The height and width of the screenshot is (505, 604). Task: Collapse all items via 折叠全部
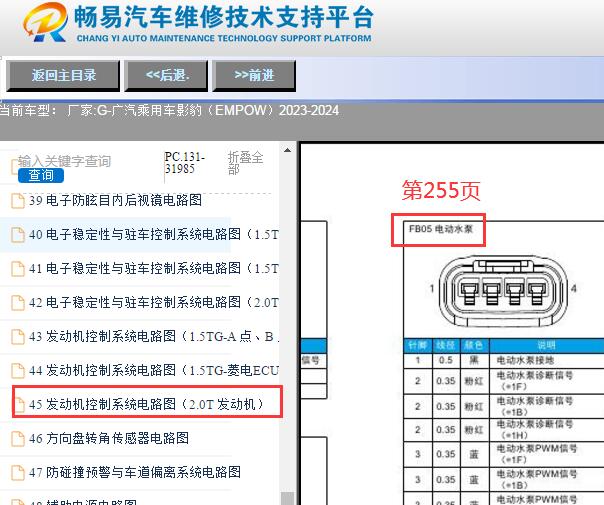(x=245, y=163)
